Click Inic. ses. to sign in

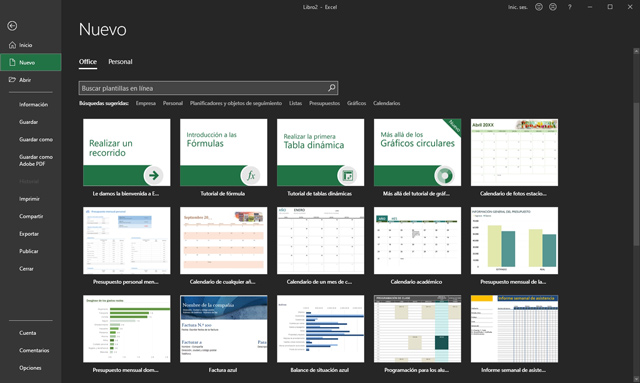click(x=518, y=7)
